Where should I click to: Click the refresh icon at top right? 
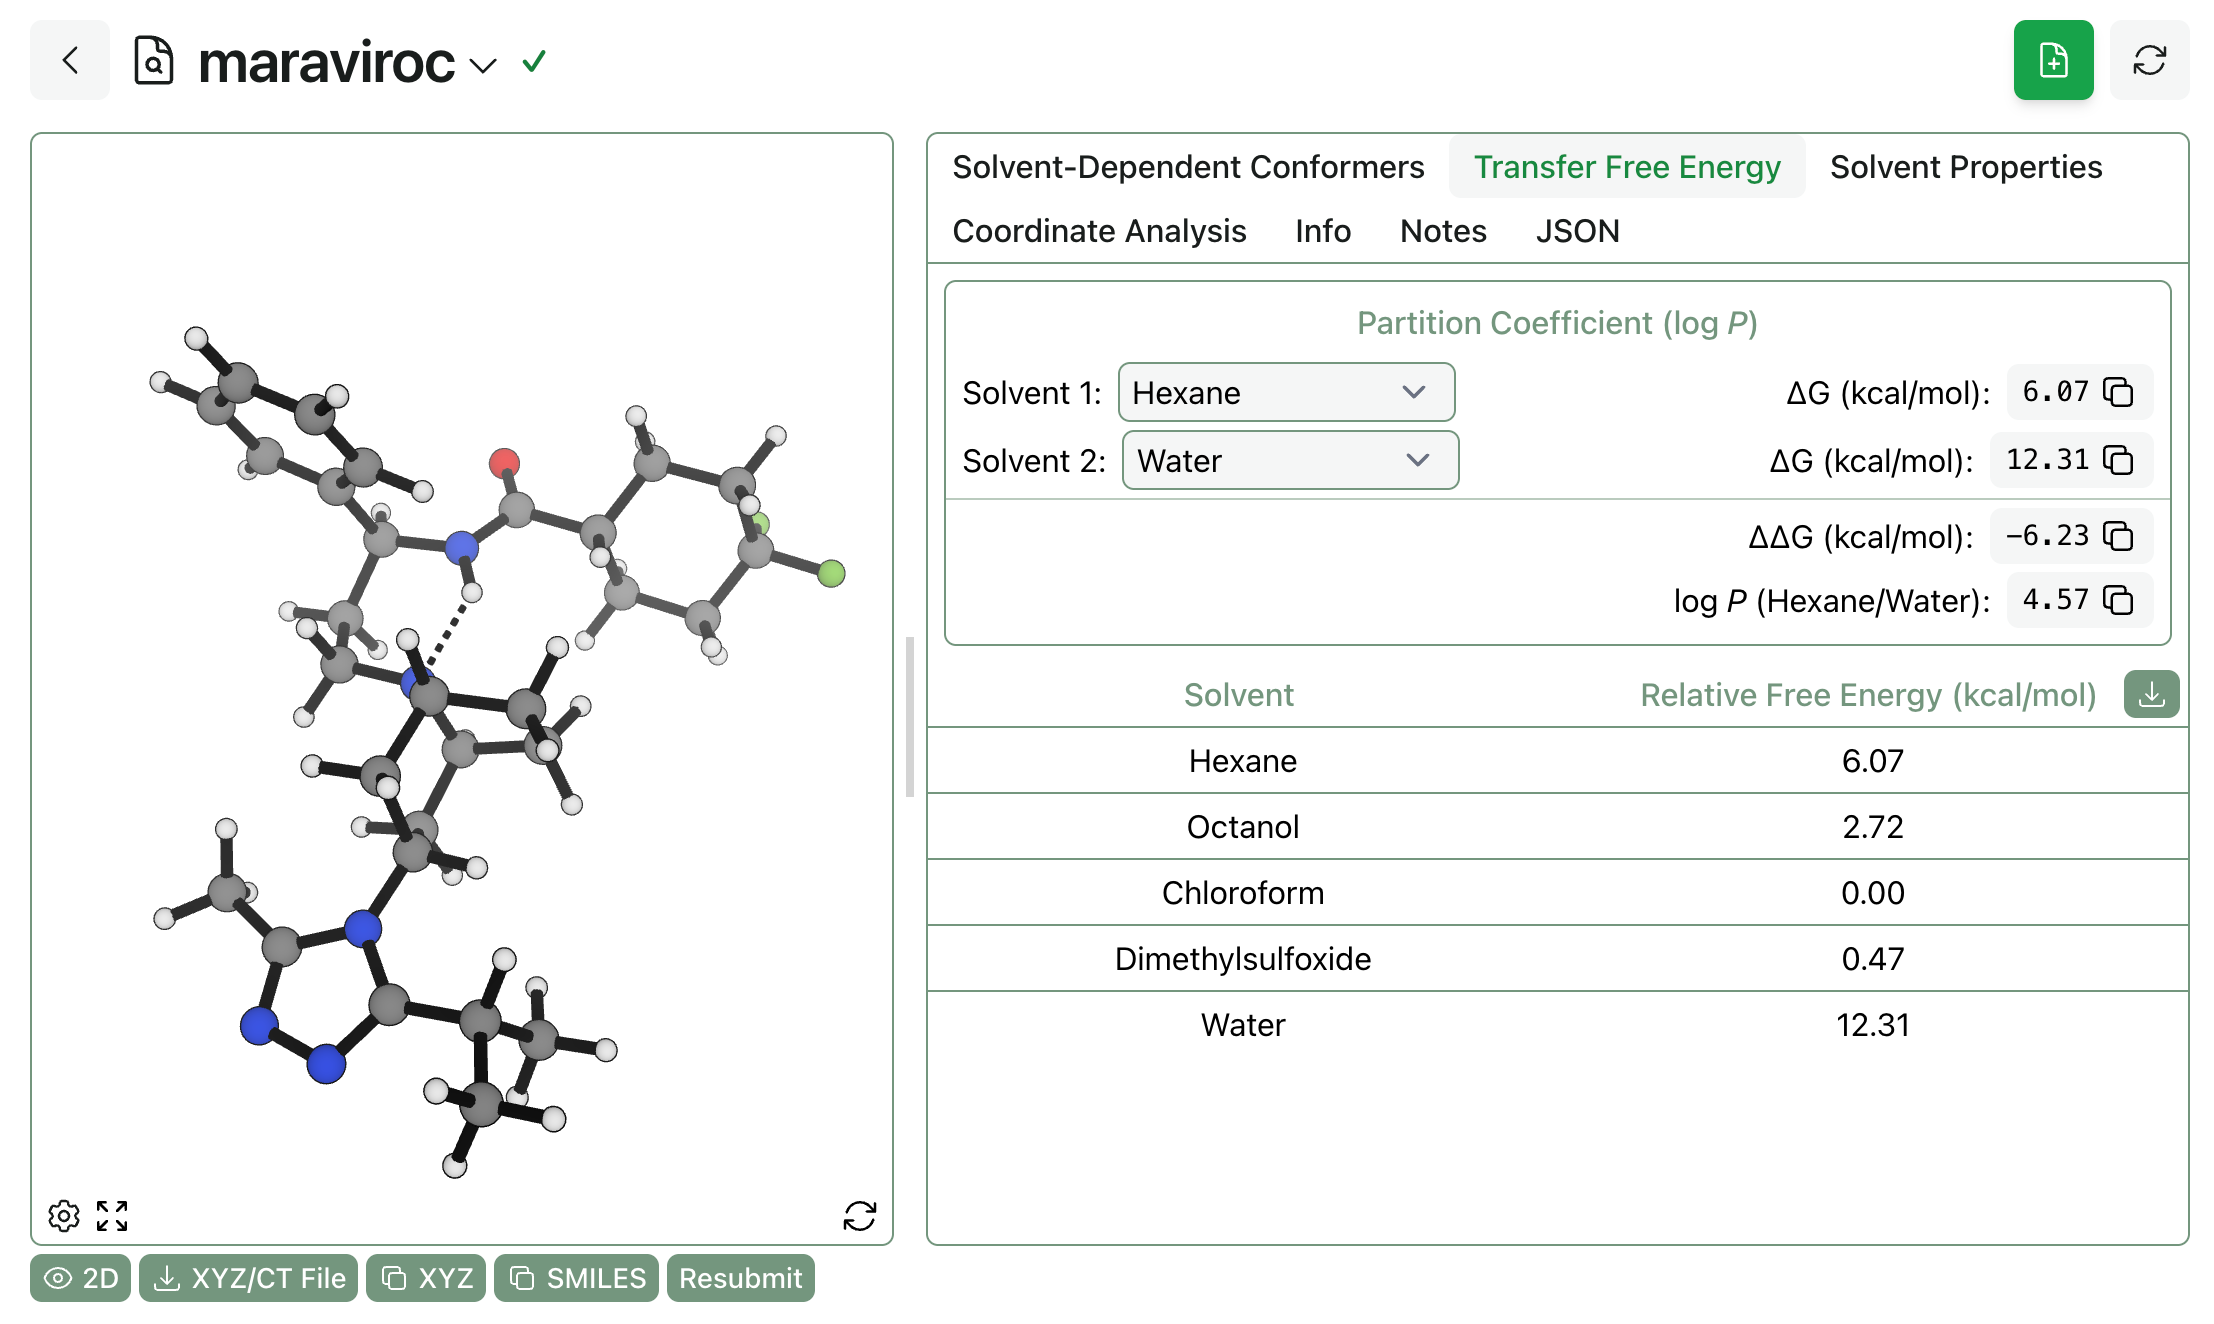[2149, 61]
